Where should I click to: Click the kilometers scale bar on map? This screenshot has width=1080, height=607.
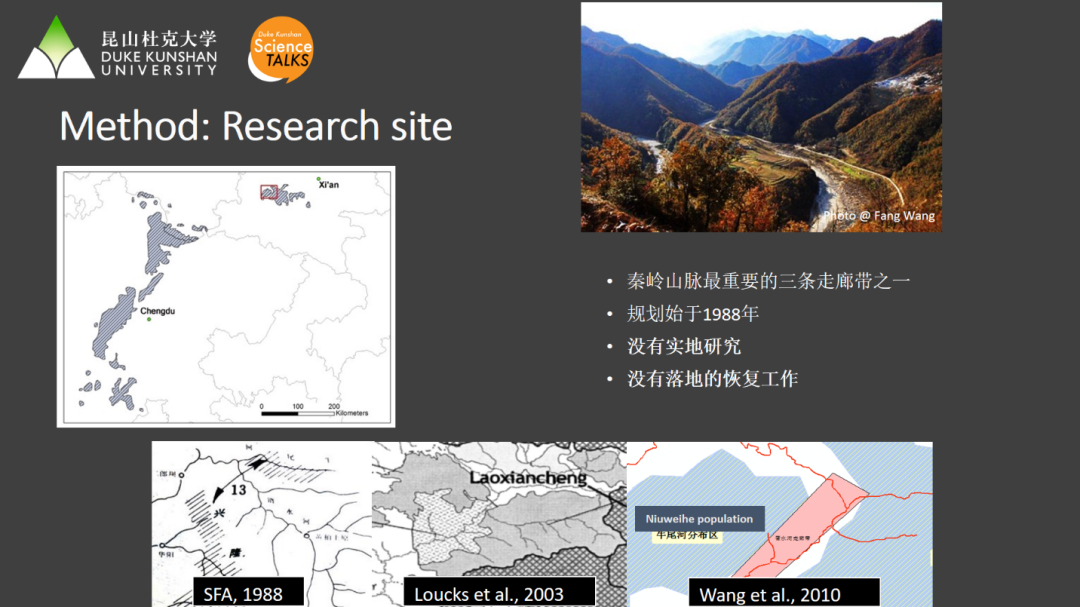[x=297, y=411]
